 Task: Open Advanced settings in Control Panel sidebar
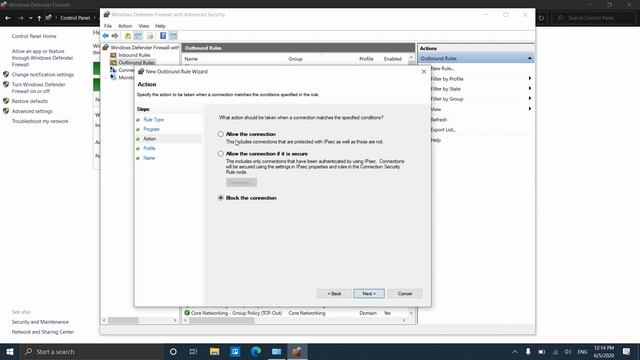(32, 111)
